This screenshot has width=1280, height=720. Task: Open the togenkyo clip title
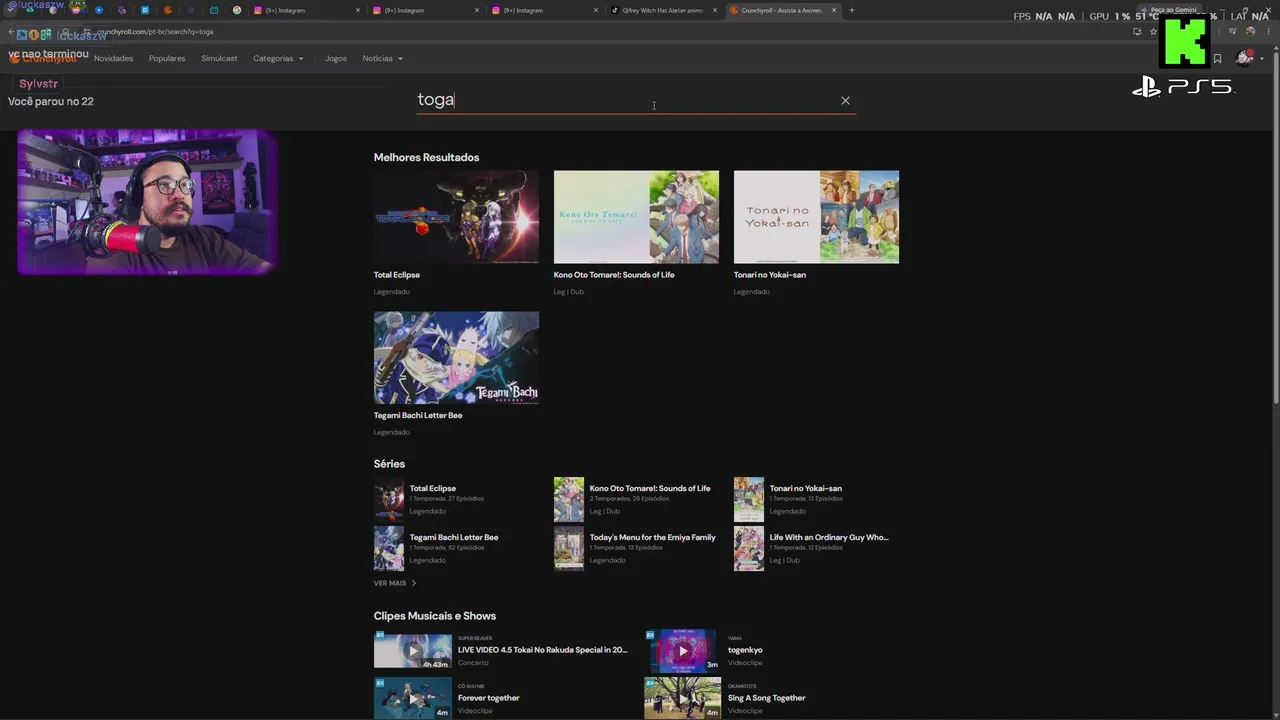[x=745, y=650]
